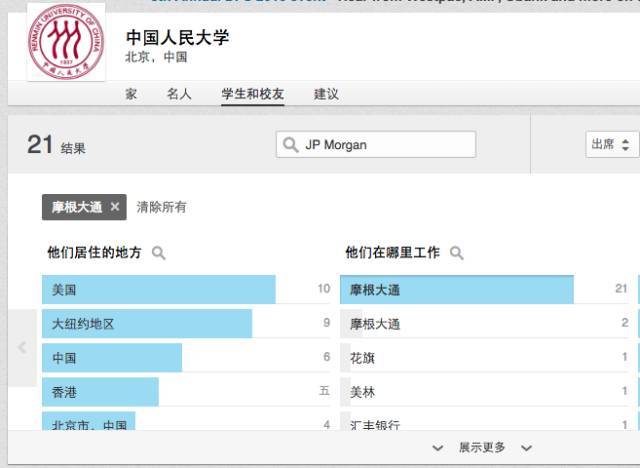This screenshot has height=468, width=640.
Task: Select the 汇丰银行 employer row
Action: 484,421
